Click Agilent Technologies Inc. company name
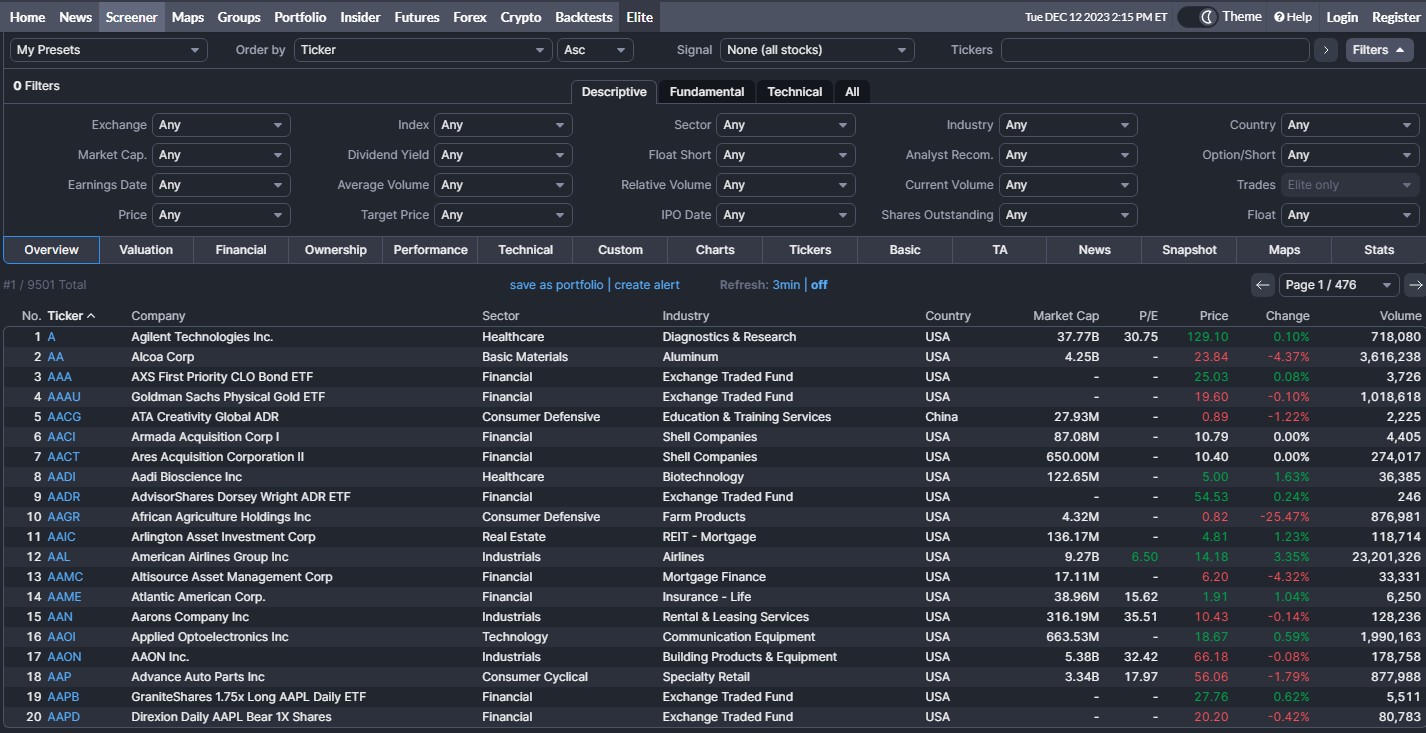 [202, 337]
